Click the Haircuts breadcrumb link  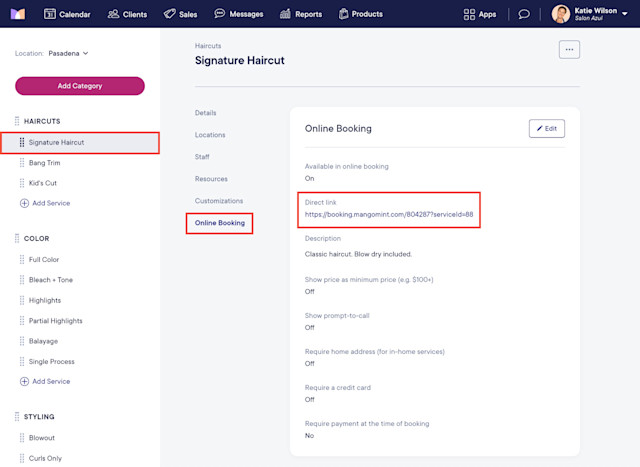pyautogui.click(x=208, y=46)
